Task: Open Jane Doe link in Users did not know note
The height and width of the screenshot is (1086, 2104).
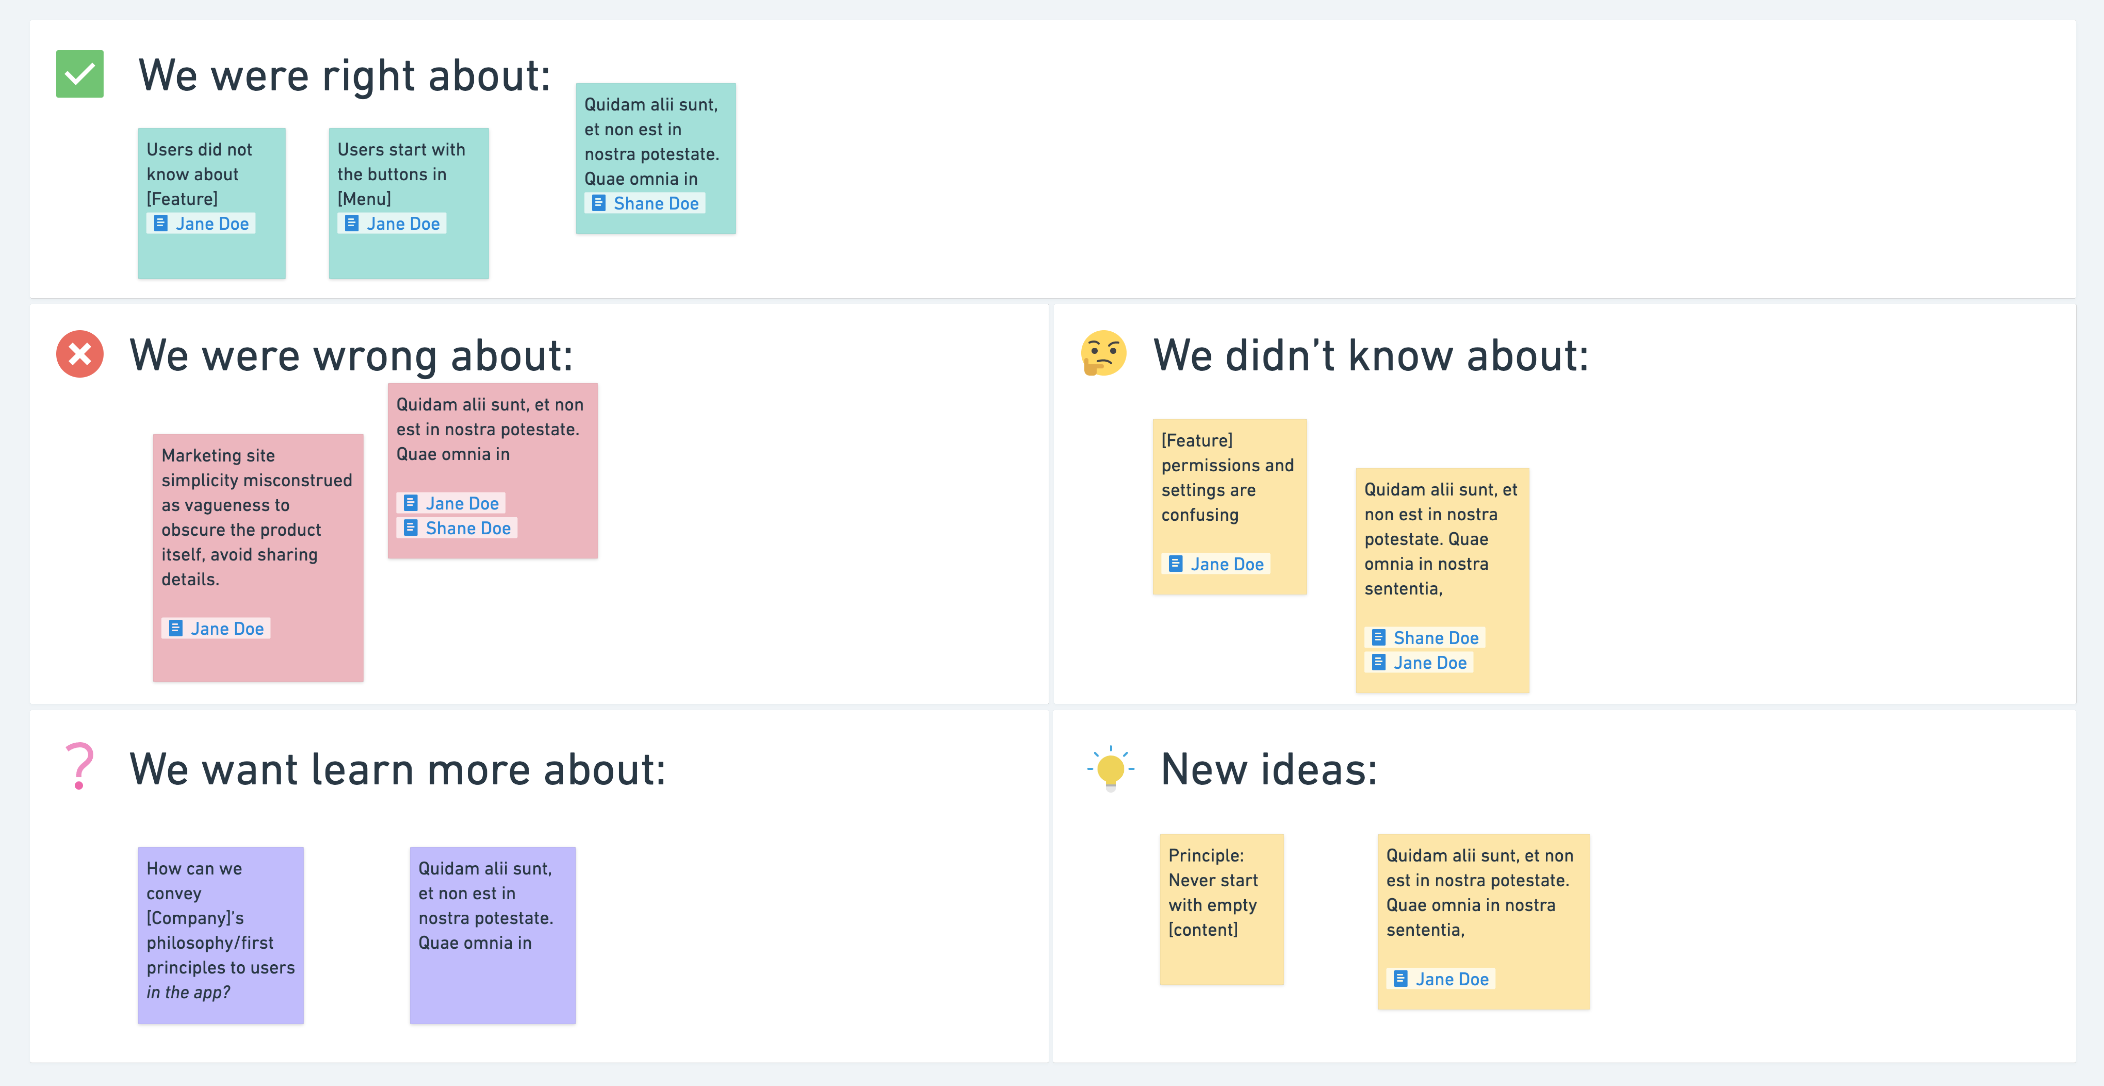Action: tap(212, 224)
